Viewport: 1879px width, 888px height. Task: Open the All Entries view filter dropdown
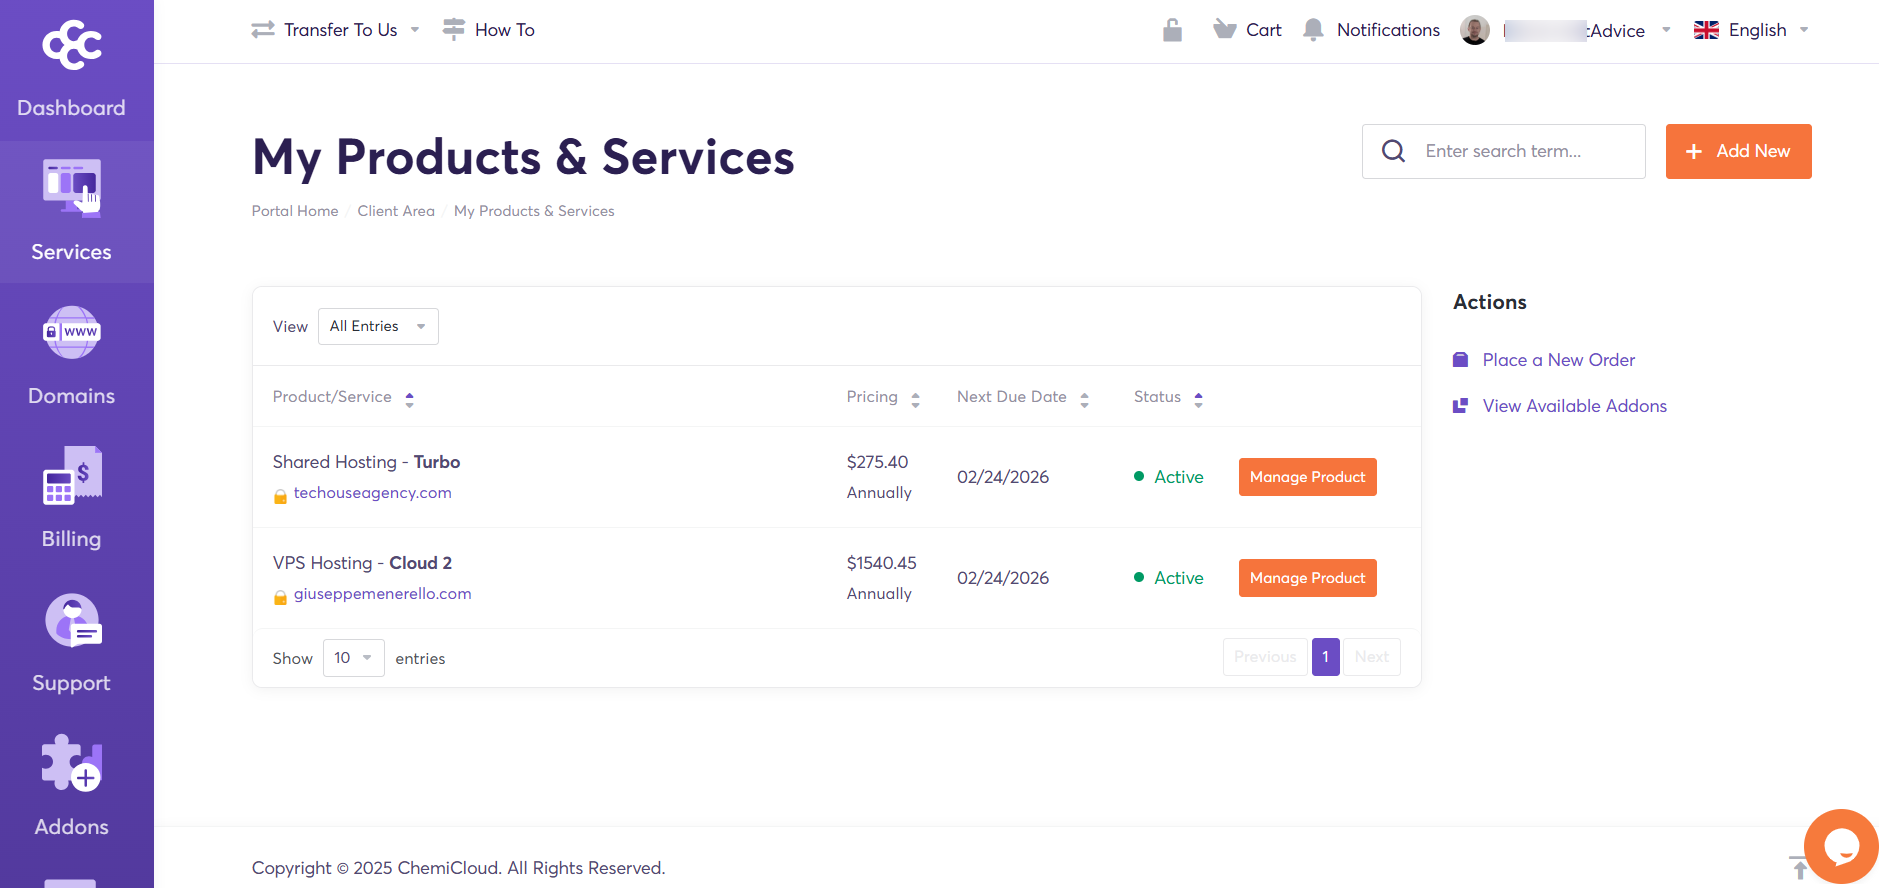(378, 327)
